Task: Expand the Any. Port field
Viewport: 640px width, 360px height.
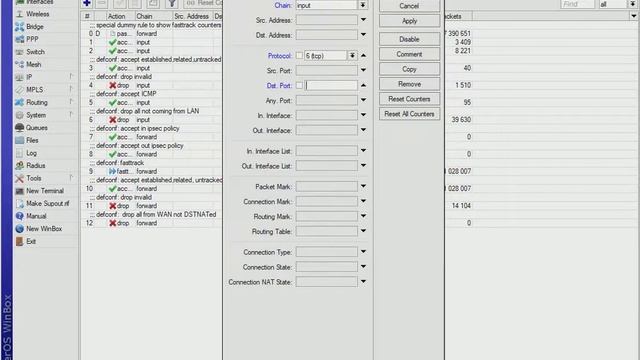Action: click(363, 100)
